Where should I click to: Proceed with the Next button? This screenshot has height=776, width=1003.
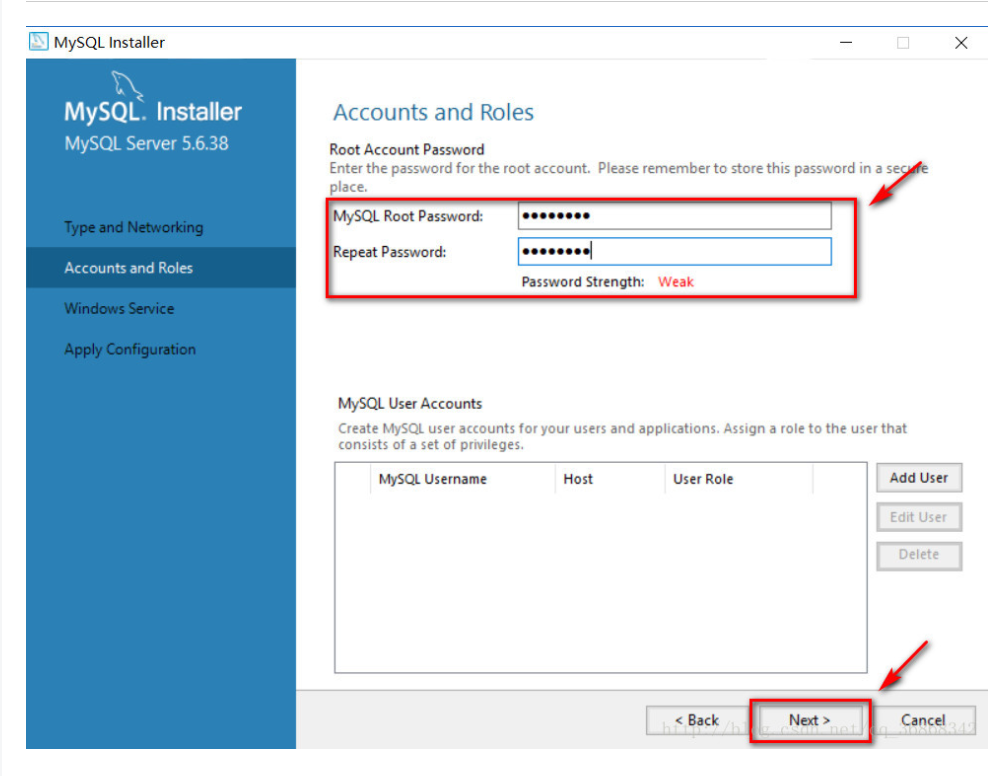[x=810, y=720]
